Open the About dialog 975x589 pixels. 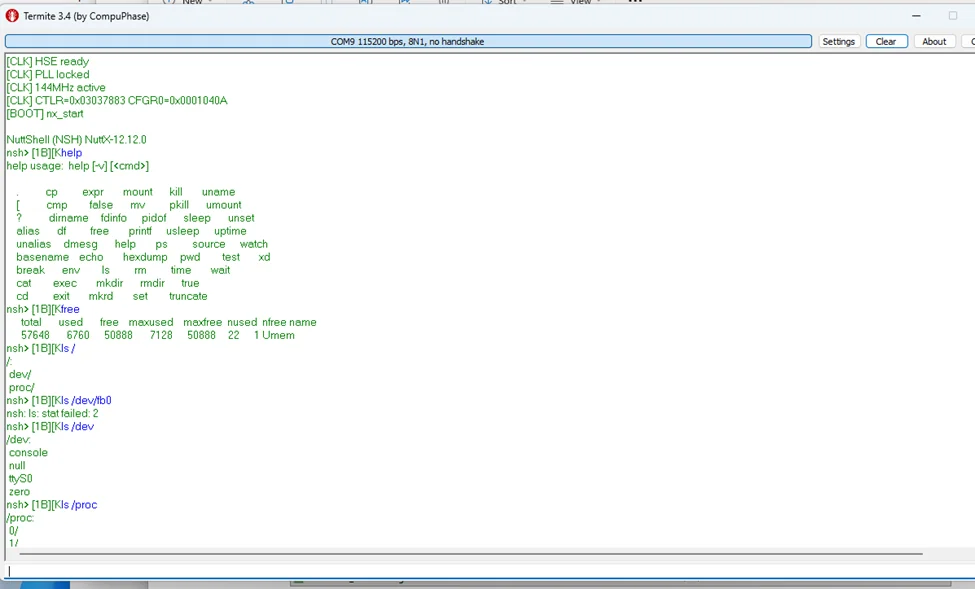(934, 42)
